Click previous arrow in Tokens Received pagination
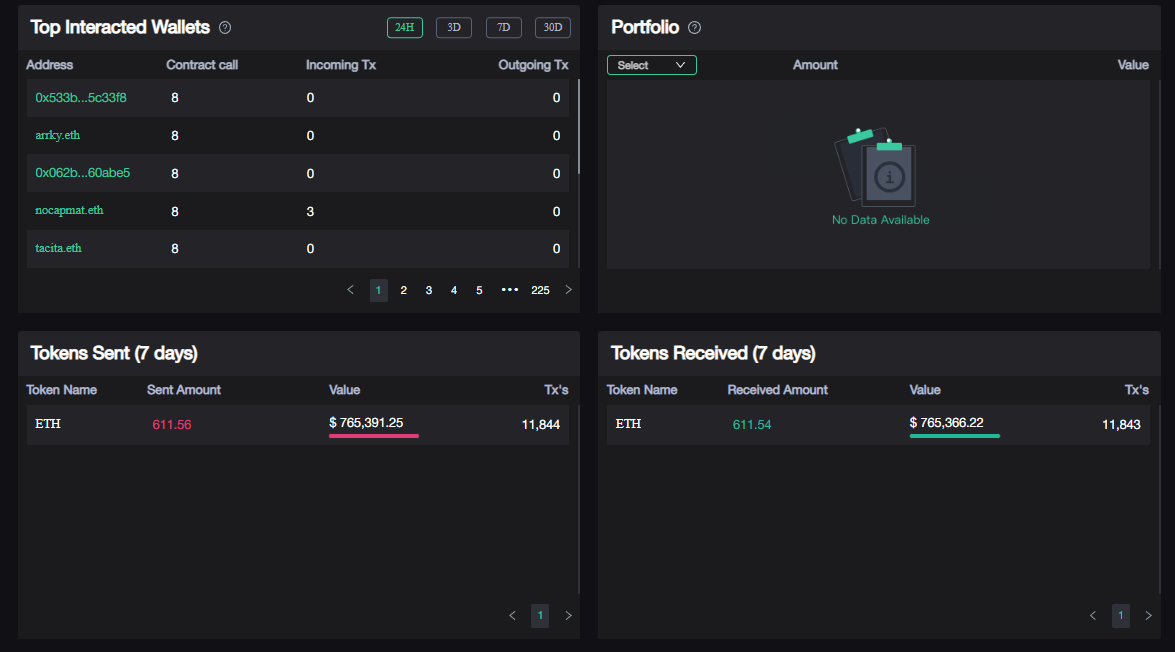This screenshot has width=1175, height=652. point(1093,616)
